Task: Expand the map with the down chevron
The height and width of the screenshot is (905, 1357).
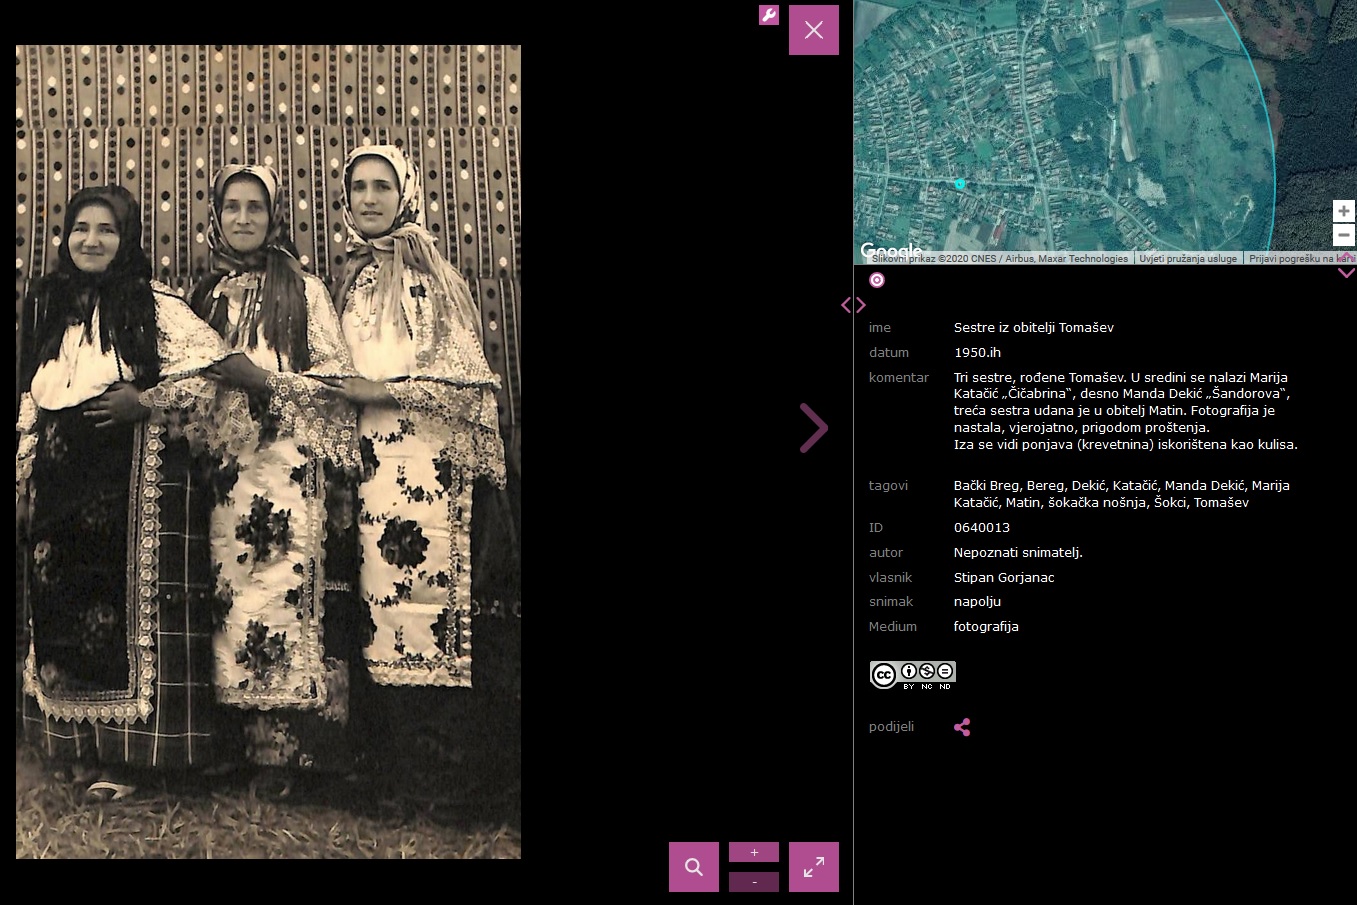Action: tap(1346, 272)
